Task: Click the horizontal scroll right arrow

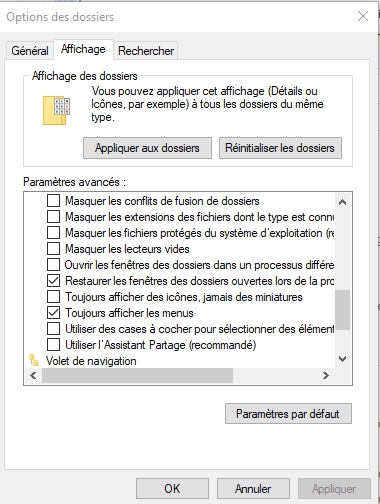Action: click(x=326, y=376)
